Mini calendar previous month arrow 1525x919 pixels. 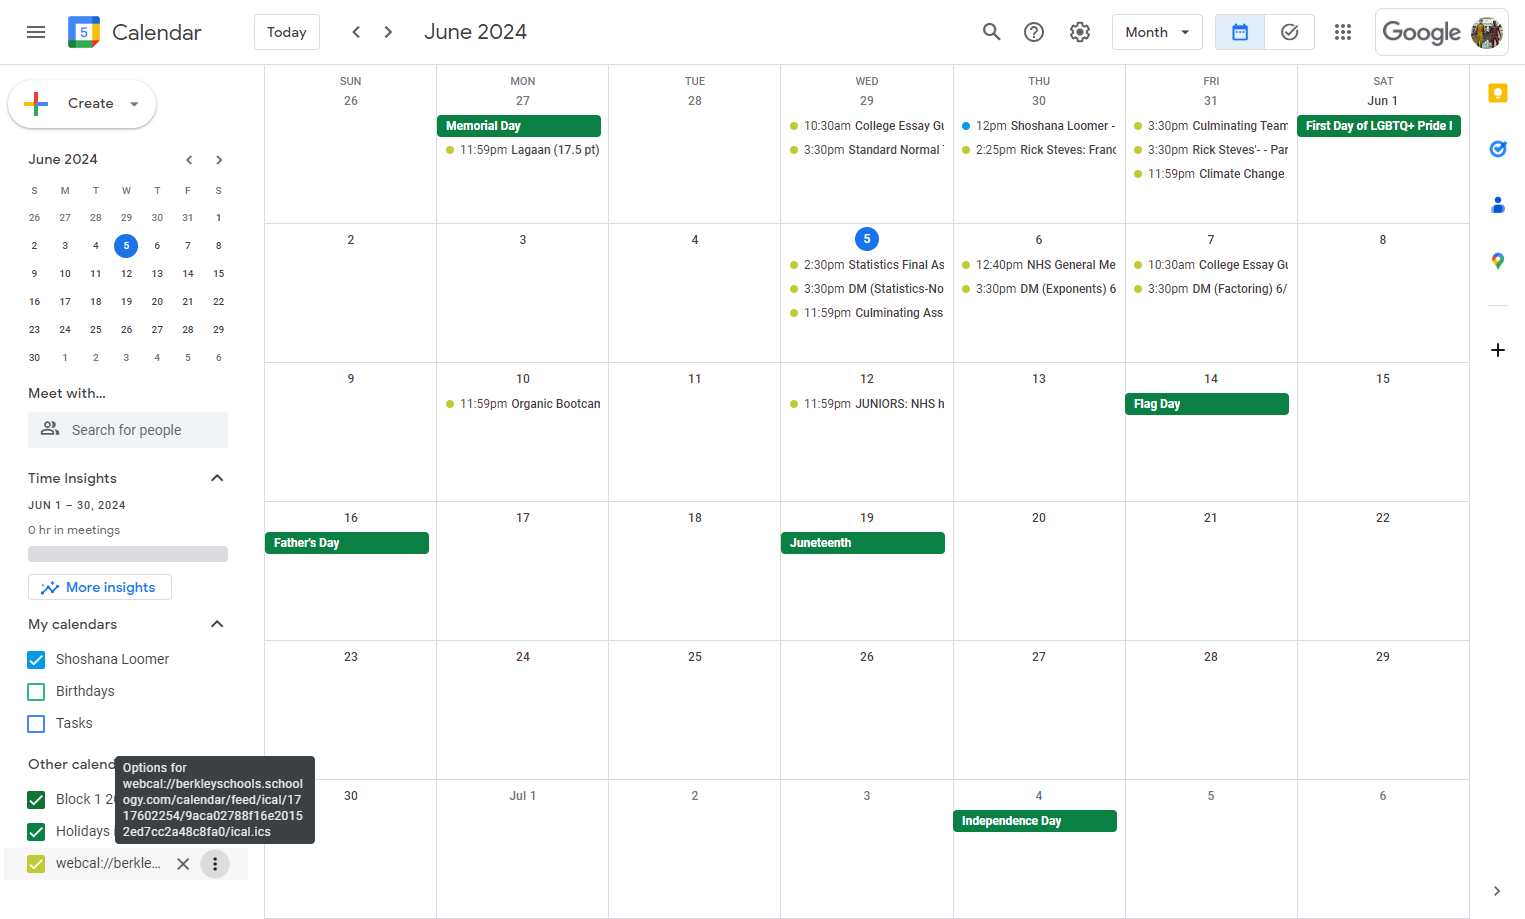point(189,160)
